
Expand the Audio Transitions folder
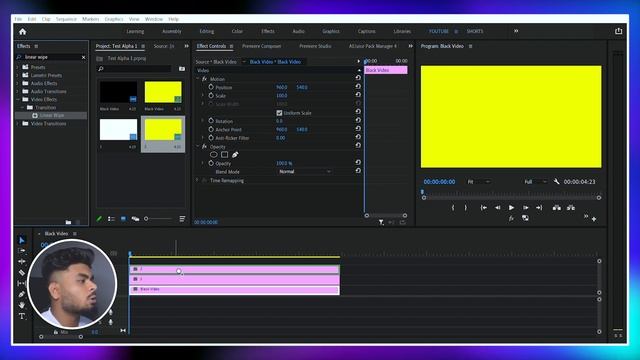[x=18, y=91]
